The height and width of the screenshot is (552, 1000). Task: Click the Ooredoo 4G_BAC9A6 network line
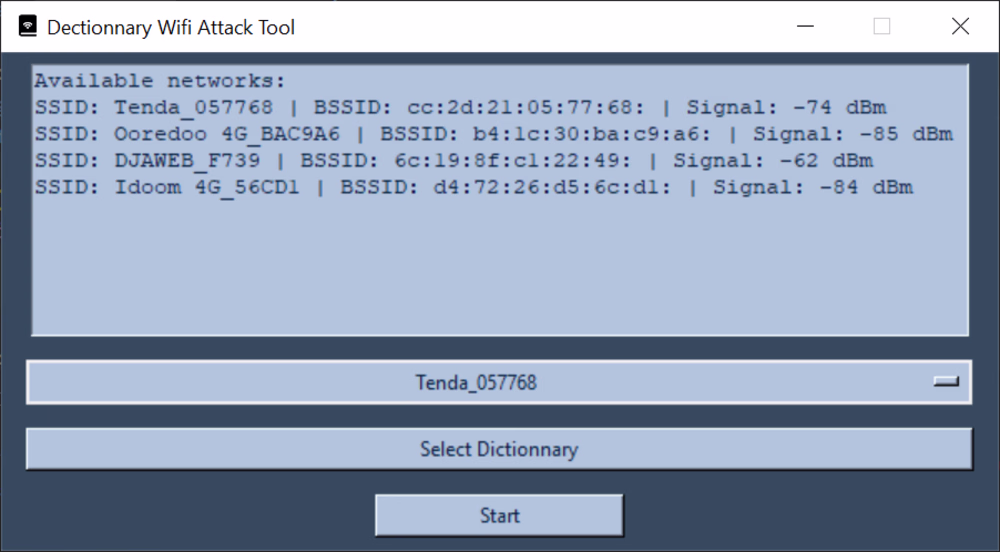pos(493,134)
